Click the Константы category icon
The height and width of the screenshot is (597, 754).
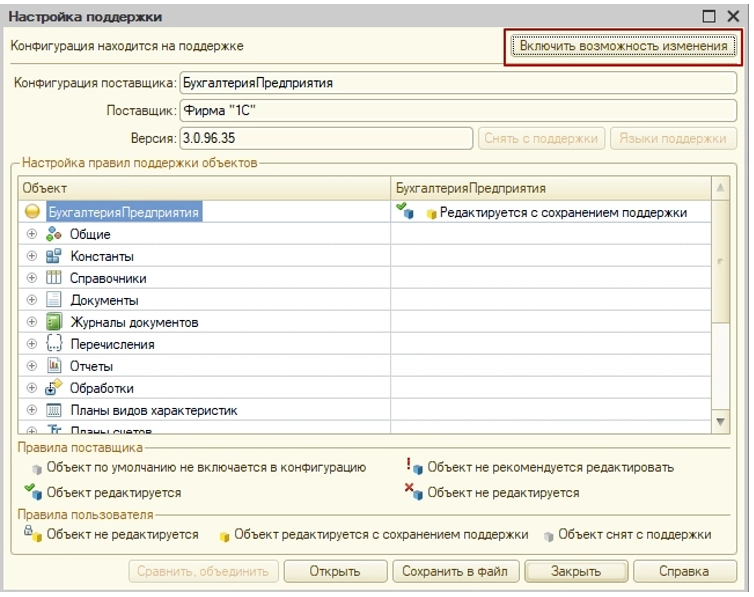click(54, 256)
